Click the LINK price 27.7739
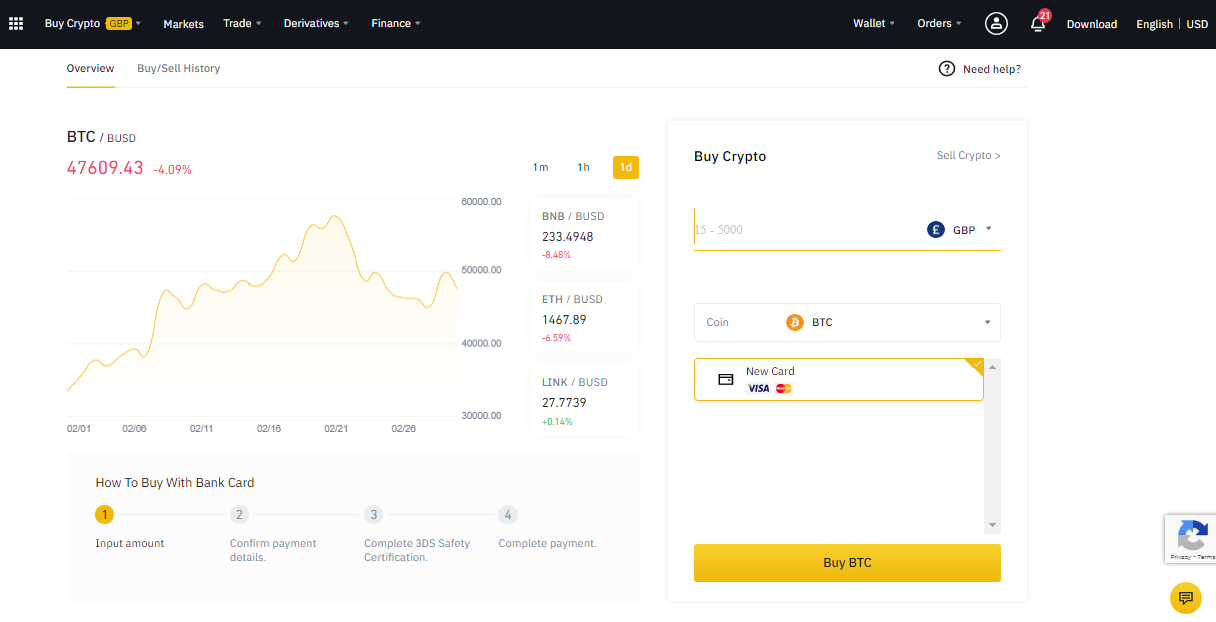1216x622 pixels. 564,403
